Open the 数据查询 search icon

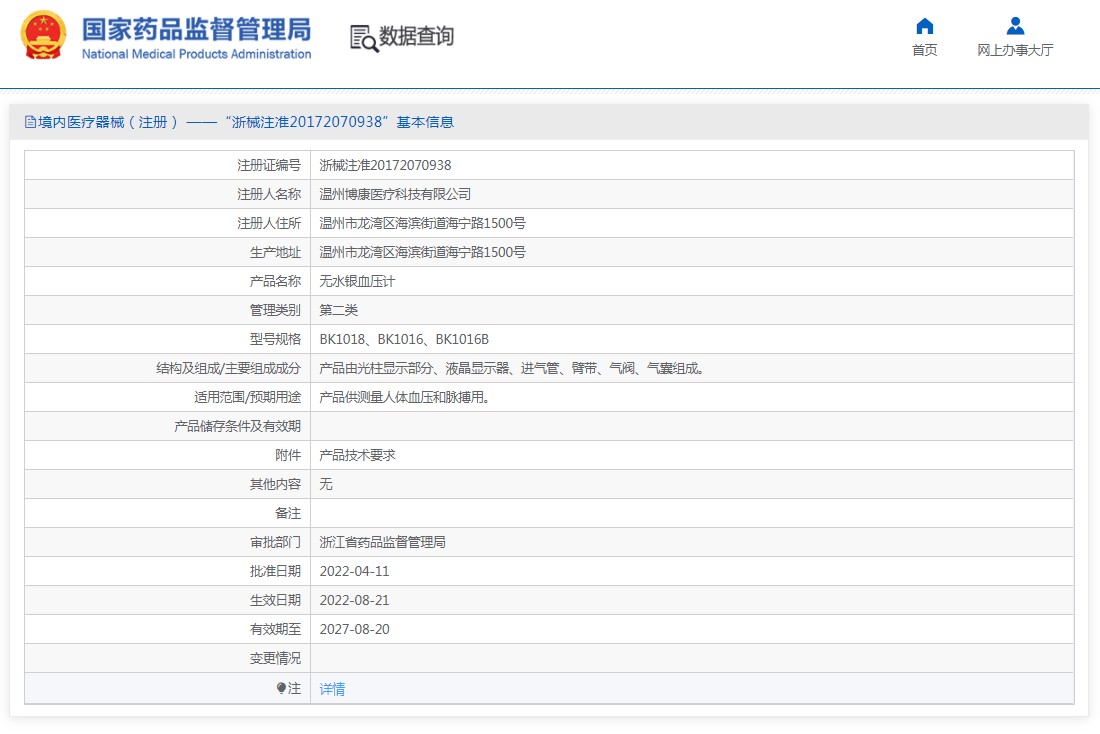(363, 38)
